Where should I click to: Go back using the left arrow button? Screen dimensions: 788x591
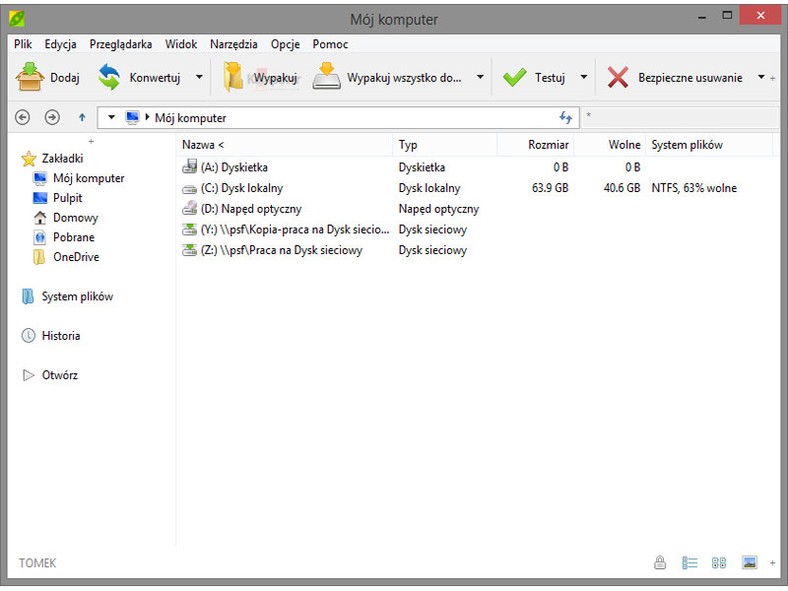coord(23,118)
